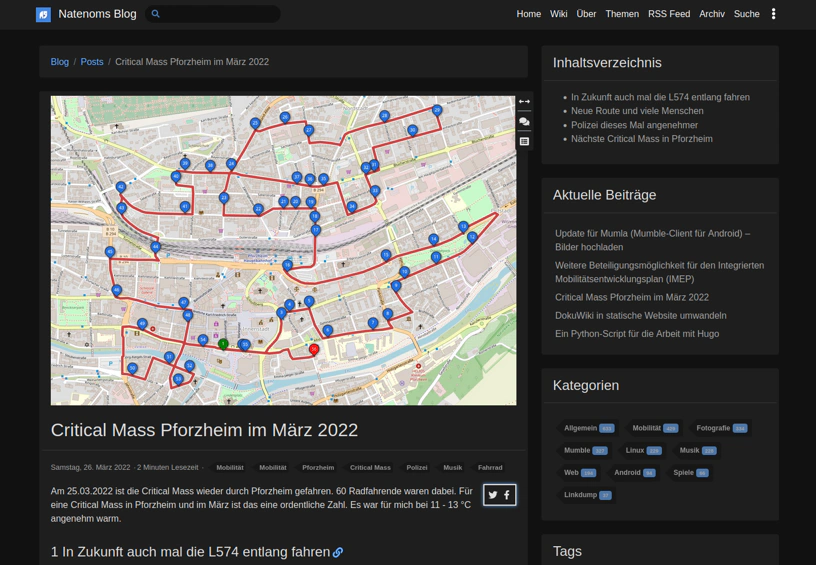Open the route map image

tap(283, 250)
